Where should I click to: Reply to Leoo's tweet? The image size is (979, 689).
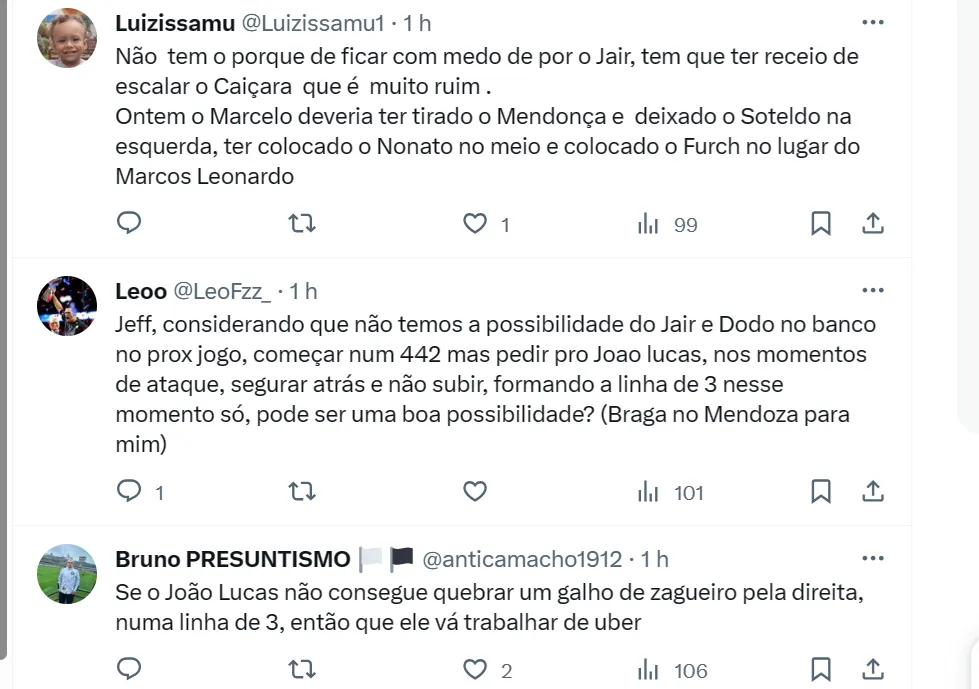[x=129, y=490]
